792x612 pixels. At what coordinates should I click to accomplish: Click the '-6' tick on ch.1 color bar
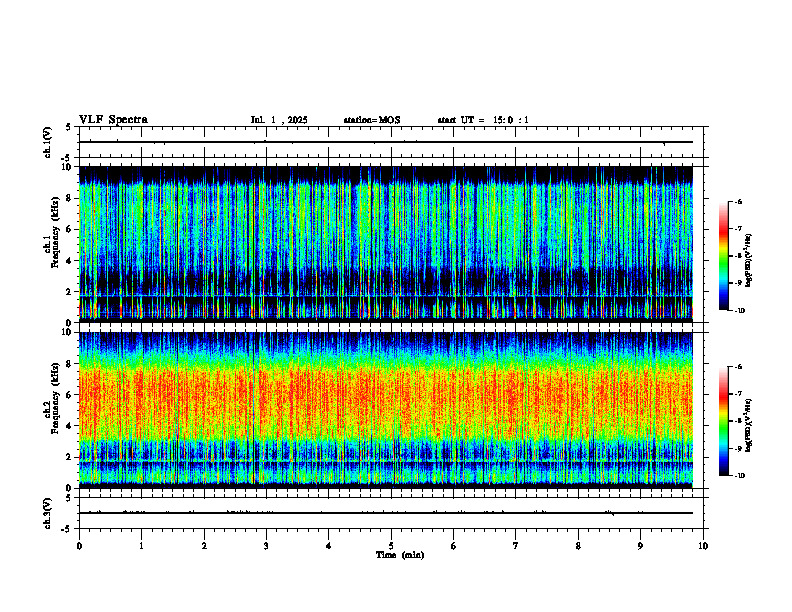738,201
